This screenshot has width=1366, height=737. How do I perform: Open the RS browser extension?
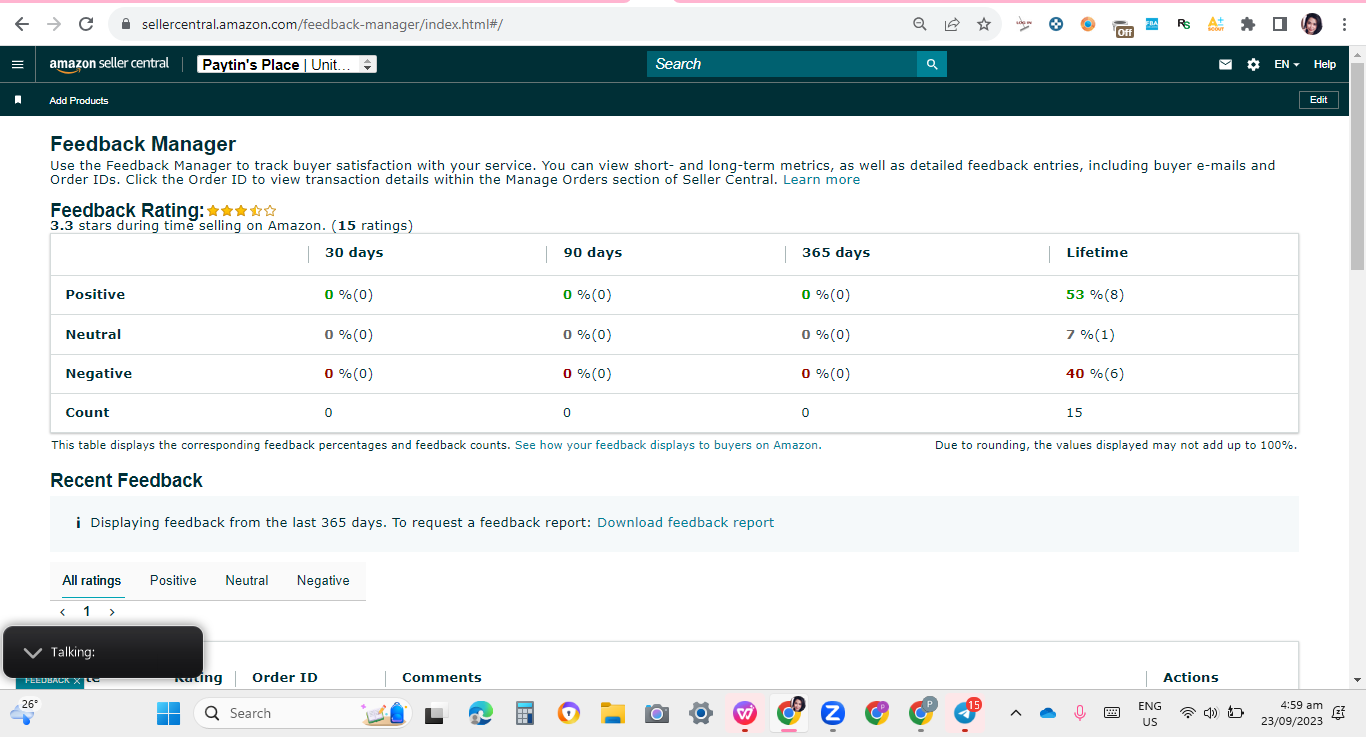(x=1184, y=24)
